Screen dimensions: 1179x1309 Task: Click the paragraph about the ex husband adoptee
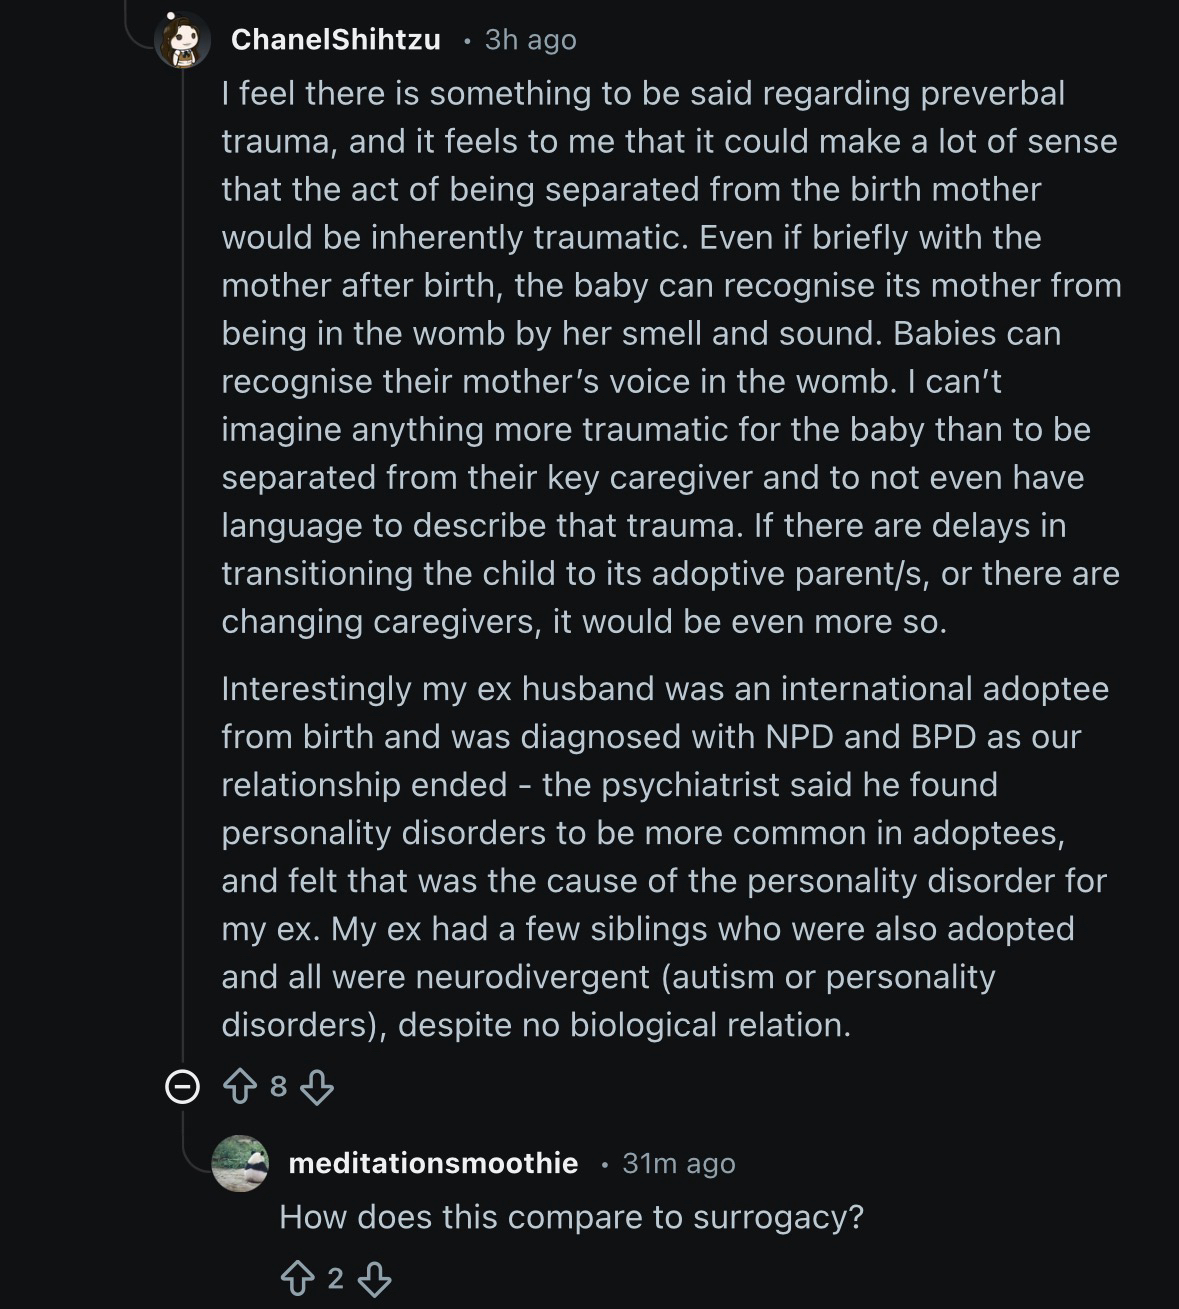click(x=665, y=857)
